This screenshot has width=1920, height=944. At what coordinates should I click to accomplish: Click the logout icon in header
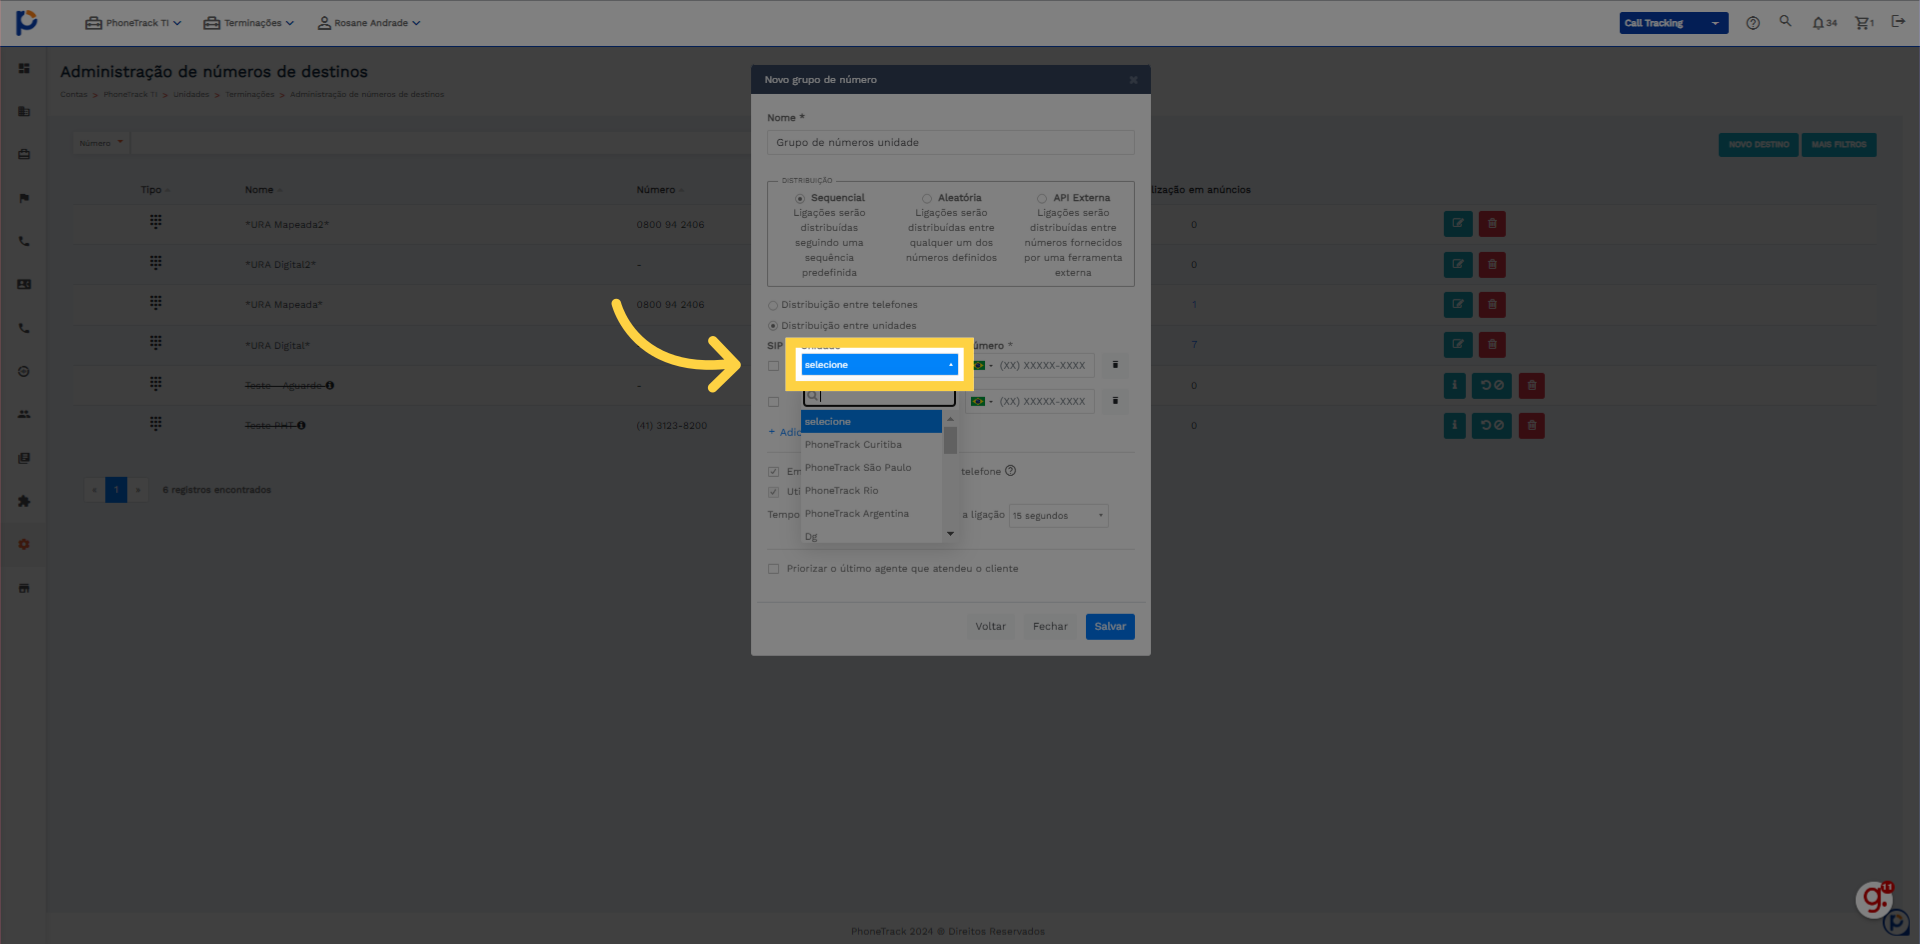1898,21
